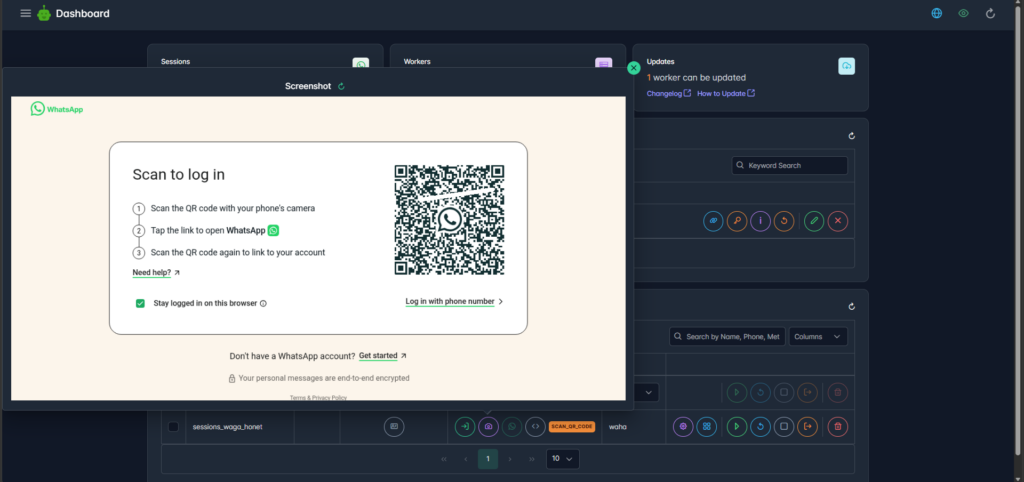Open the Changelog link
1024x482 pixels.
point(669,93)
